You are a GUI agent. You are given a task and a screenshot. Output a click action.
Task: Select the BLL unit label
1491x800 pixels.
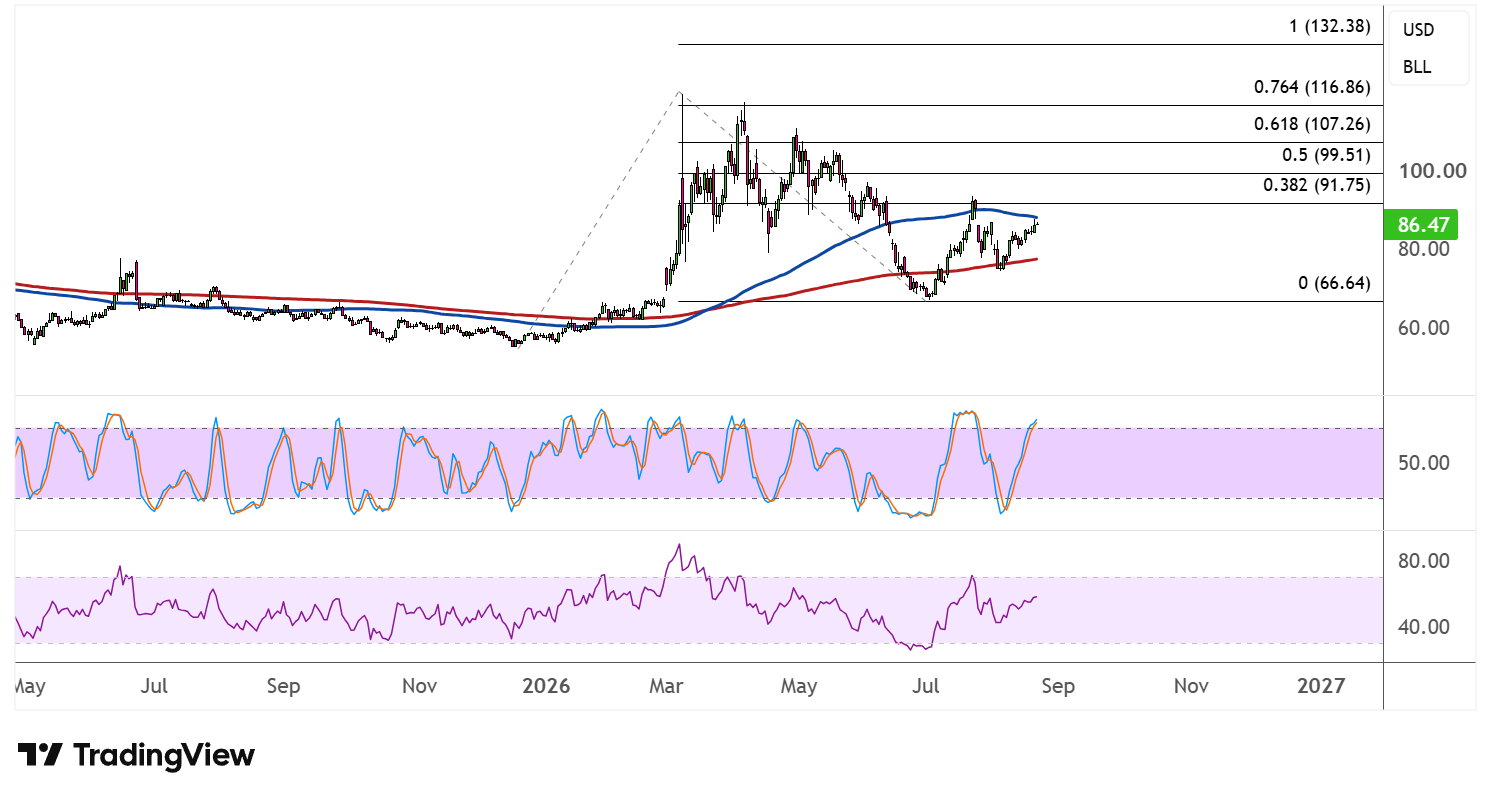tap(1417, 67)
